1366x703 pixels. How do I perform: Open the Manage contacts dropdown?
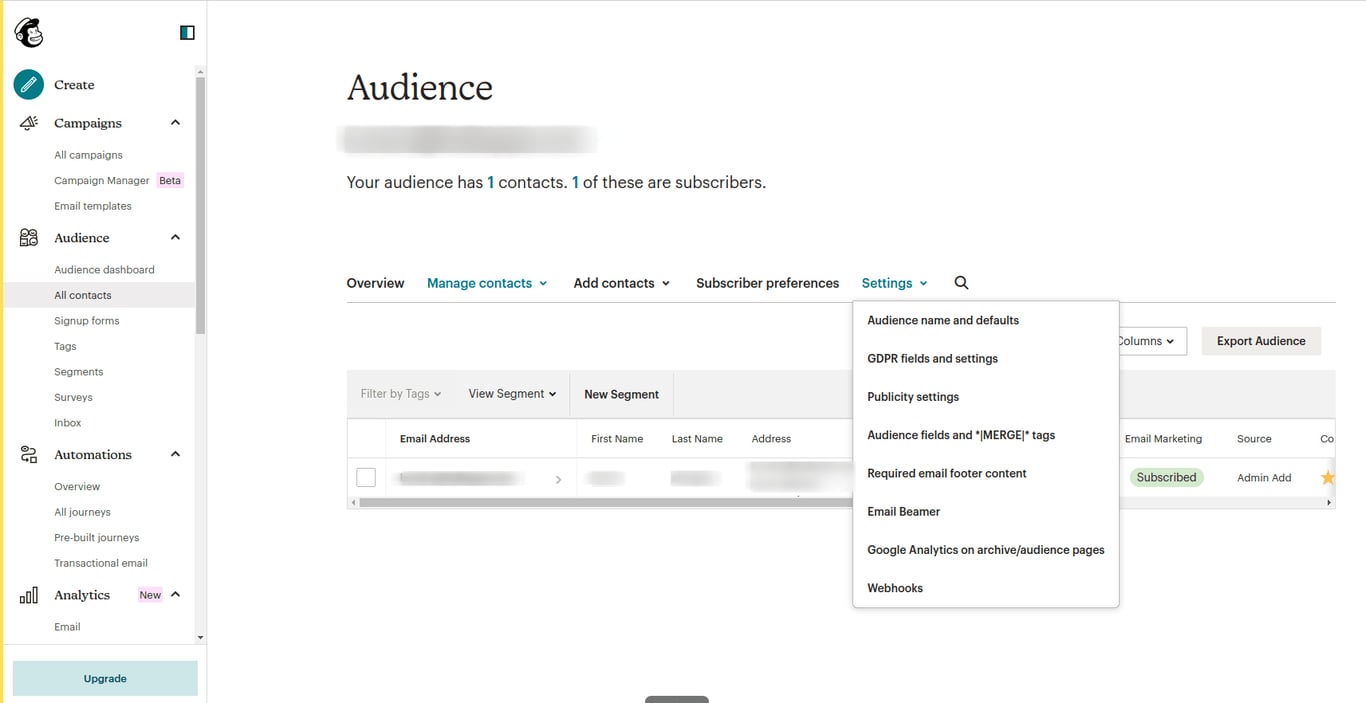[x=487, y=283]
